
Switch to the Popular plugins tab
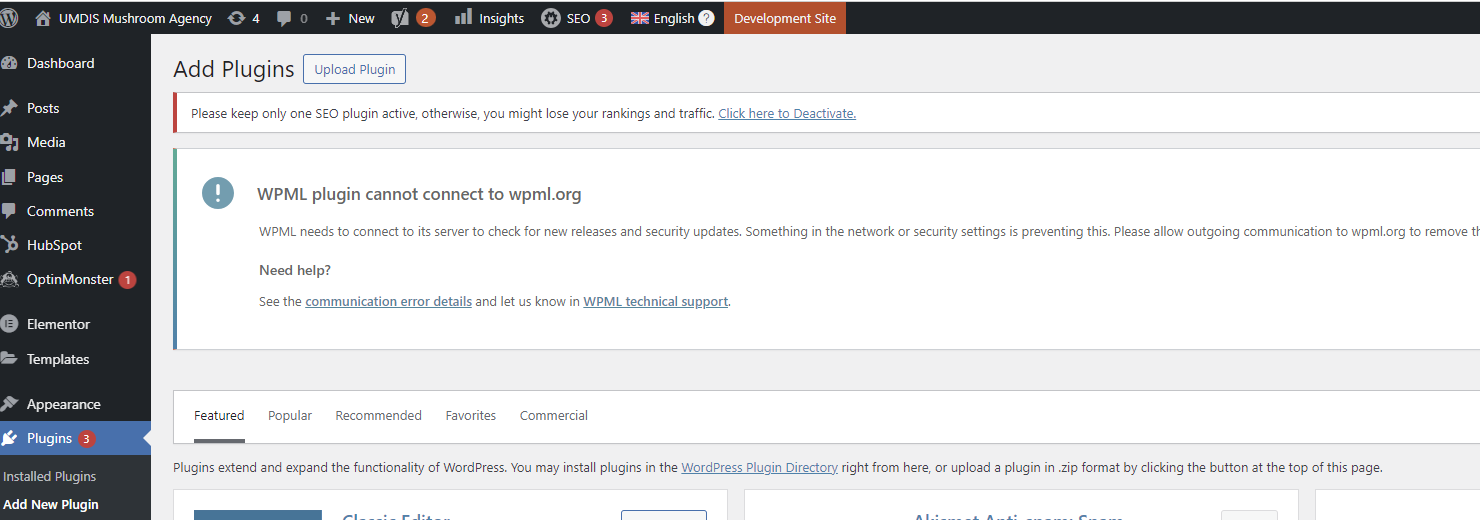tap(290, 416)
